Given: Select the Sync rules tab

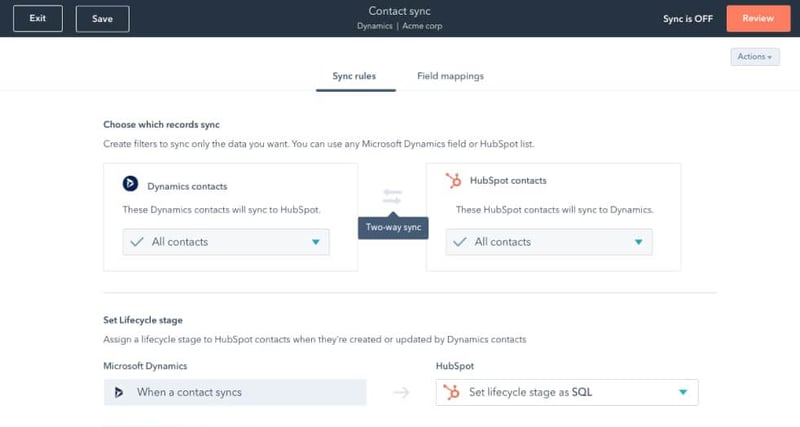Looking at the screenshot, I should [x=355, y=76].
